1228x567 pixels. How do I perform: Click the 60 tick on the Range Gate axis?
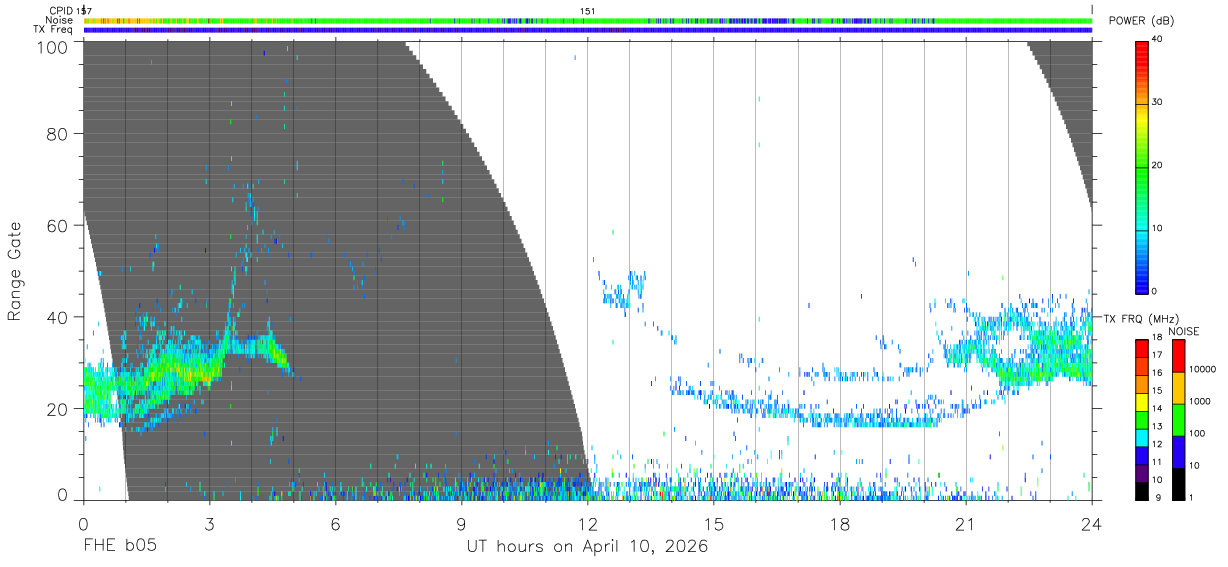pyautogui.click(x=57, y=225)
